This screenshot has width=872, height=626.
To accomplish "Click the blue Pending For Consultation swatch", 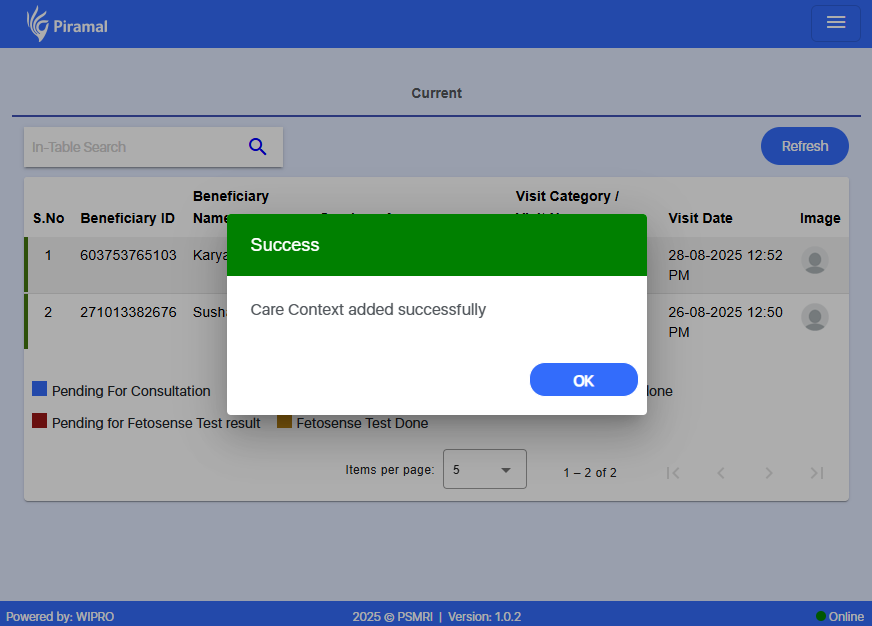I will pos(40,389).
